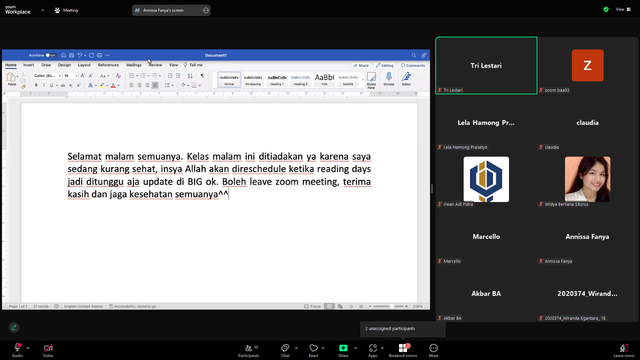Image resolution: width=640 pixels, height=360 pixels.
Task: Switch to the Design tab
Action: 64,65
